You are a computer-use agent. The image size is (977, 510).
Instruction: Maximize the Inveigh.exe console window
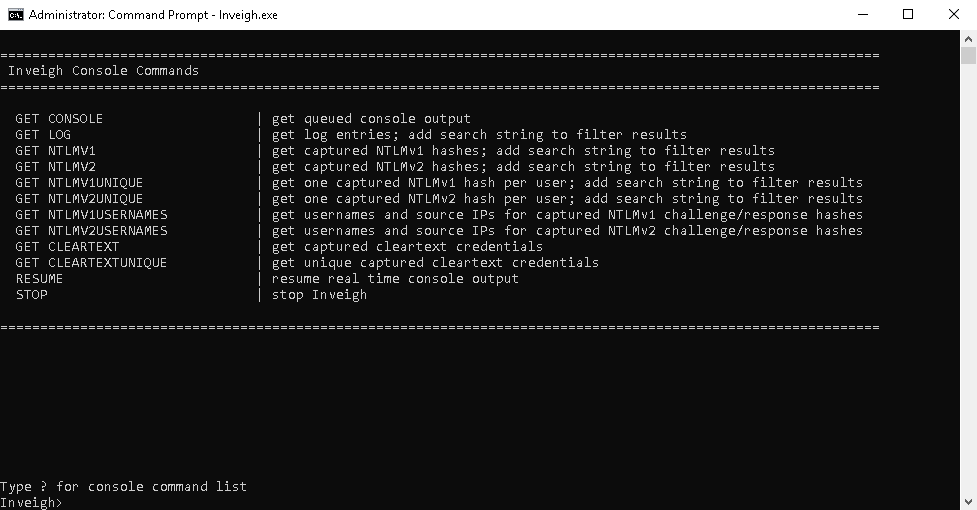(908, 14)
